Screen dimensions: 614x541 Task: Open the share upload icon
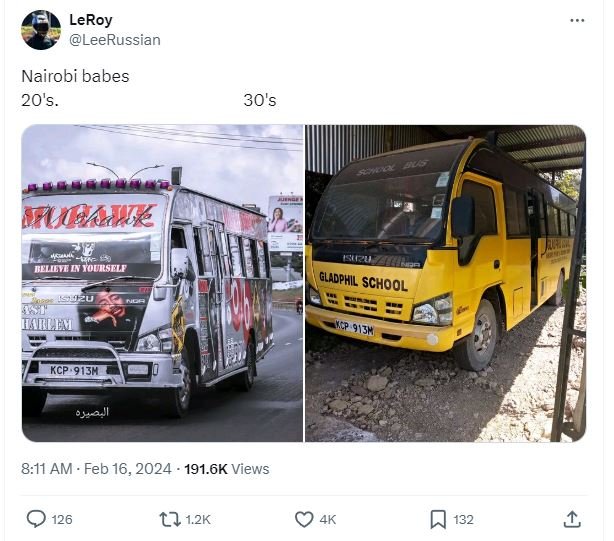572,519
